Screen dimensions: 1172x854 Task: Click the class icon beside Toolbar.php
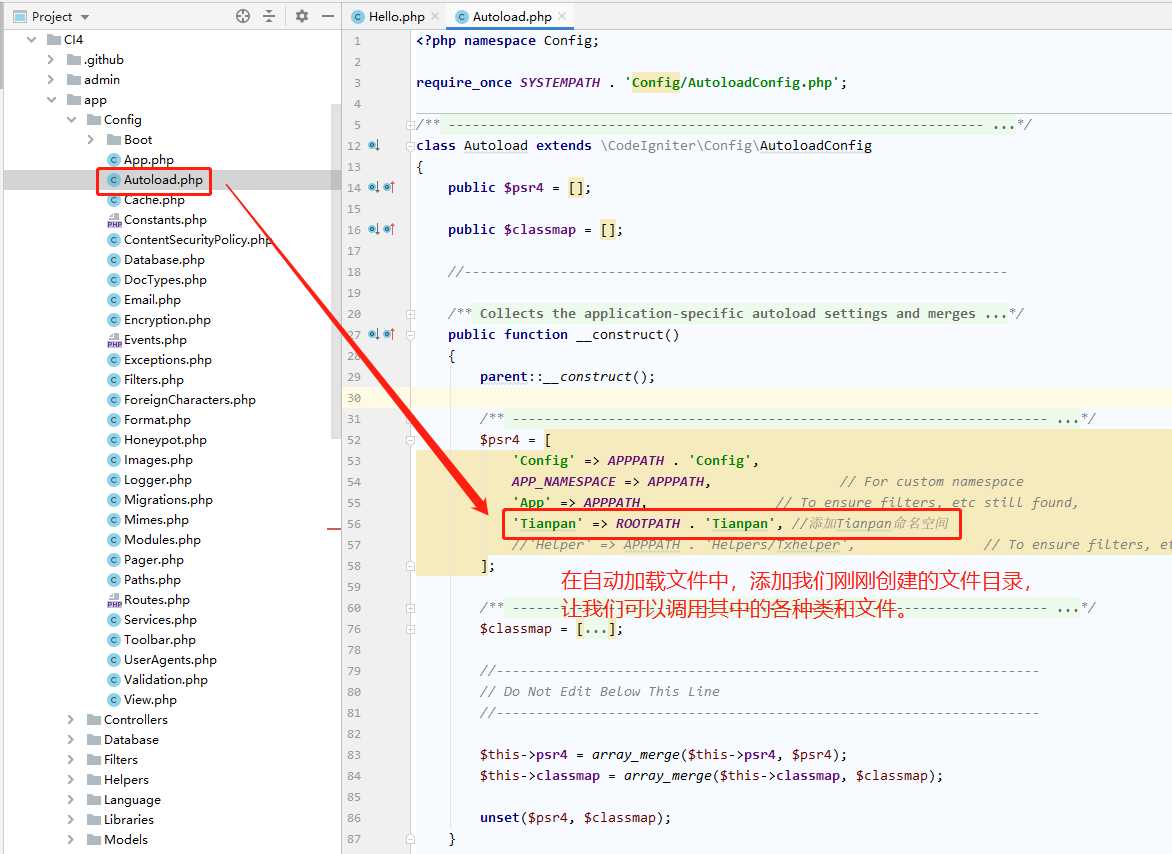[114, 640]
